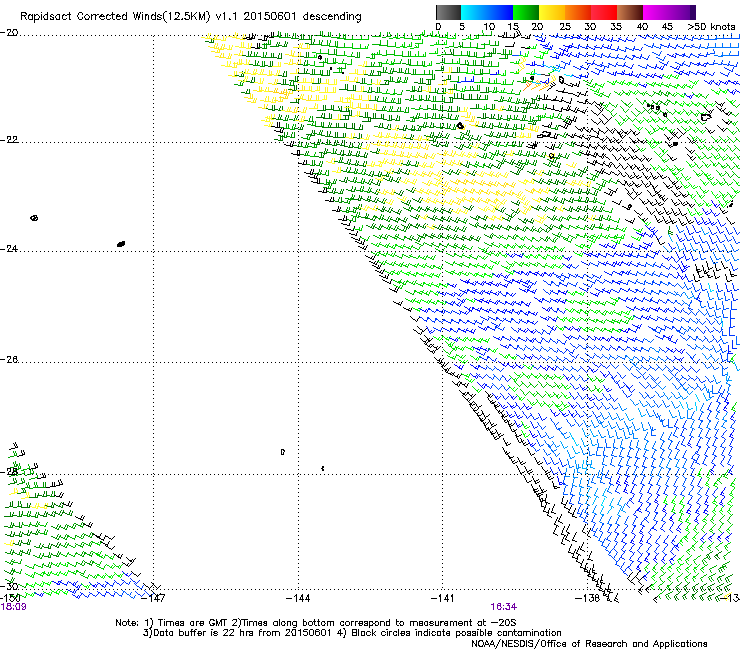
Task: Click the '-20' latitude axis label
Action: pyautogui.click(x=9, y=33)
